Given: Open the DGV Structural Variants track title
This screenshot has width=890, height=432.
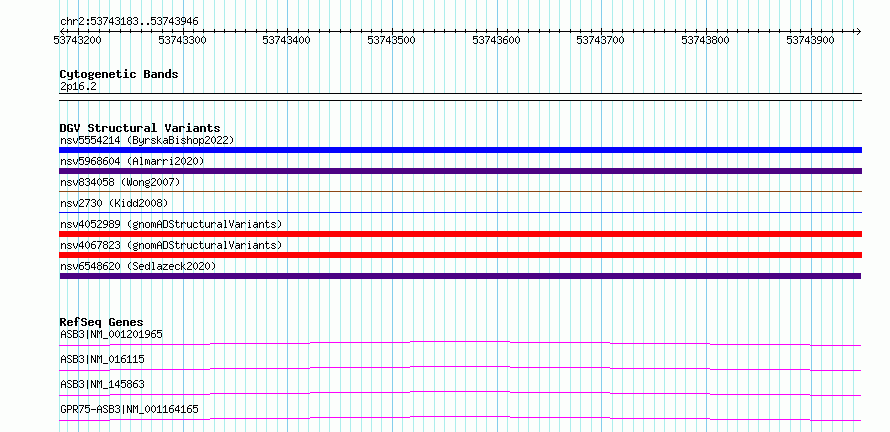Looking at the screenshot, I should [140, 128].
